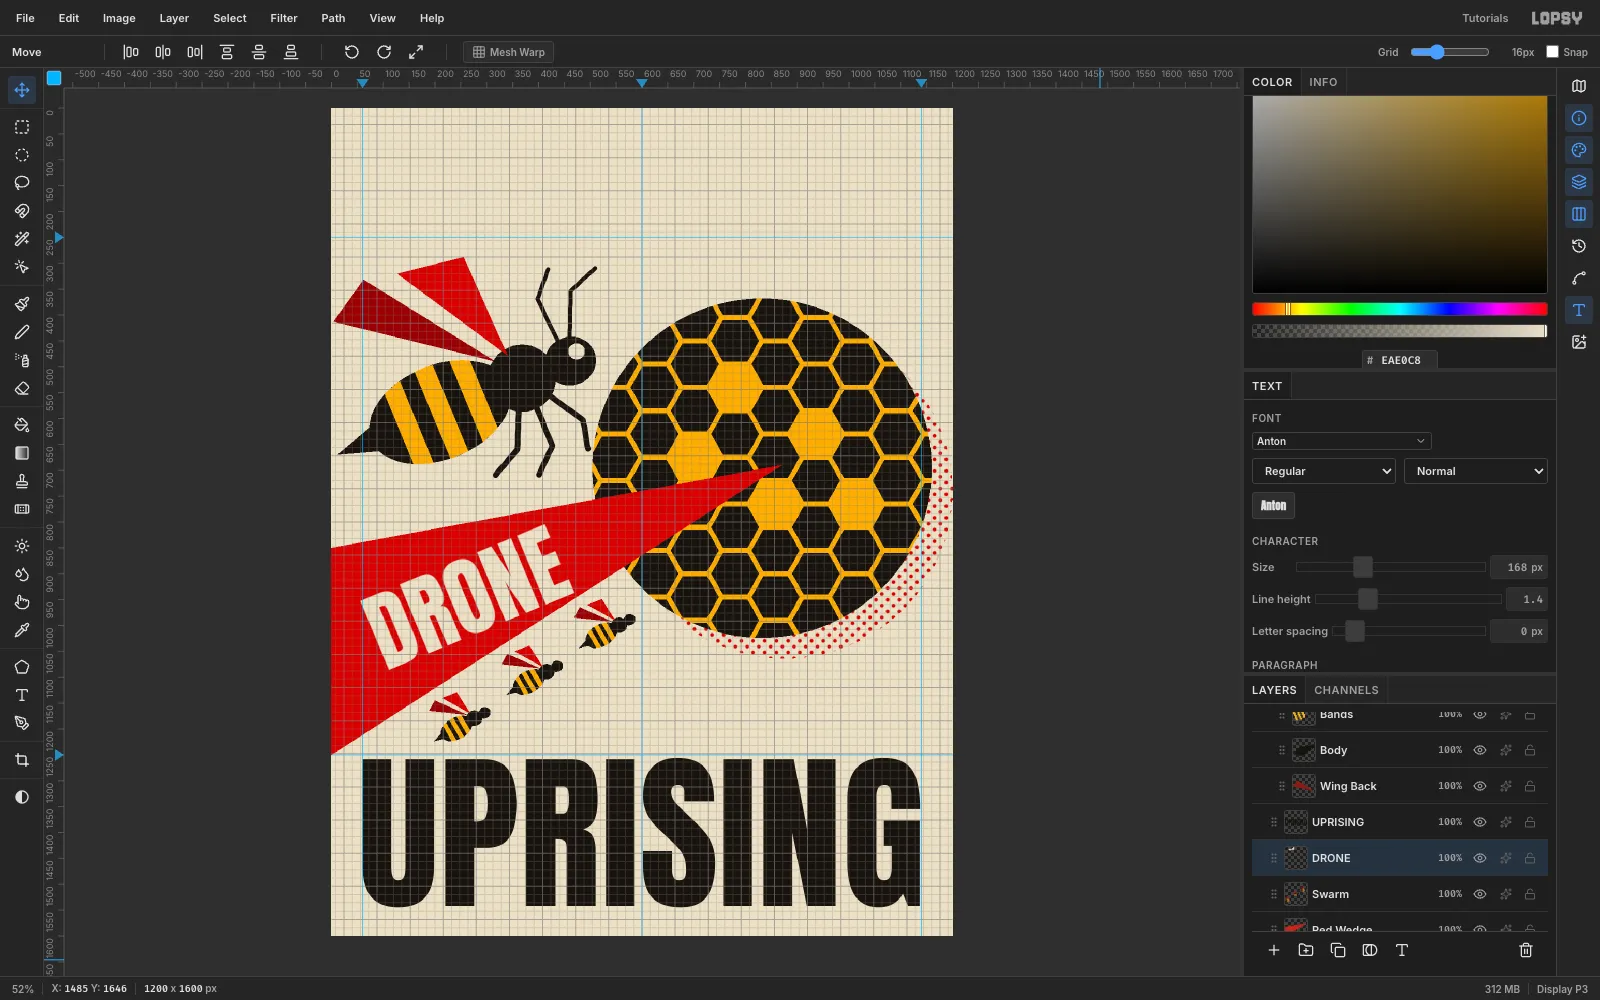Select the Lasso tool

click(22, 183)
